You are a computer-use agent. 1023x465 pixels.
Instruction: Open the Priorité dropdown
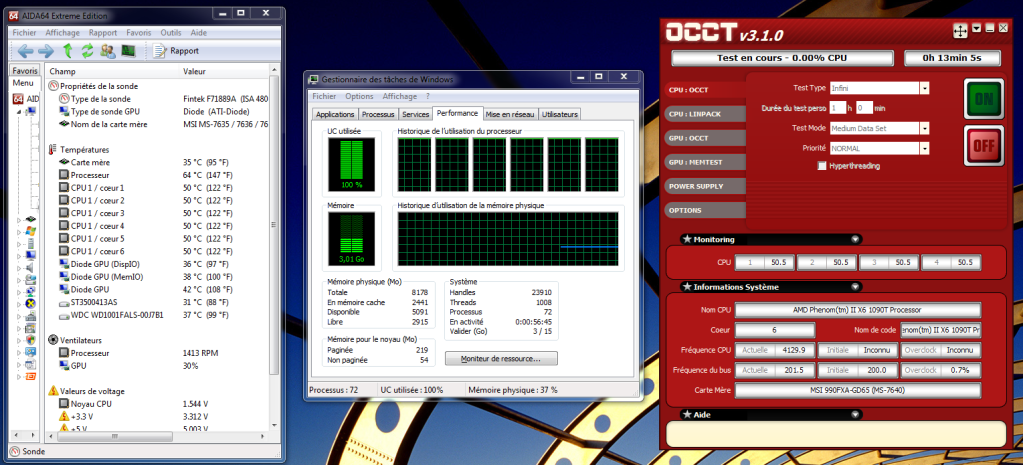click(924, 149)
